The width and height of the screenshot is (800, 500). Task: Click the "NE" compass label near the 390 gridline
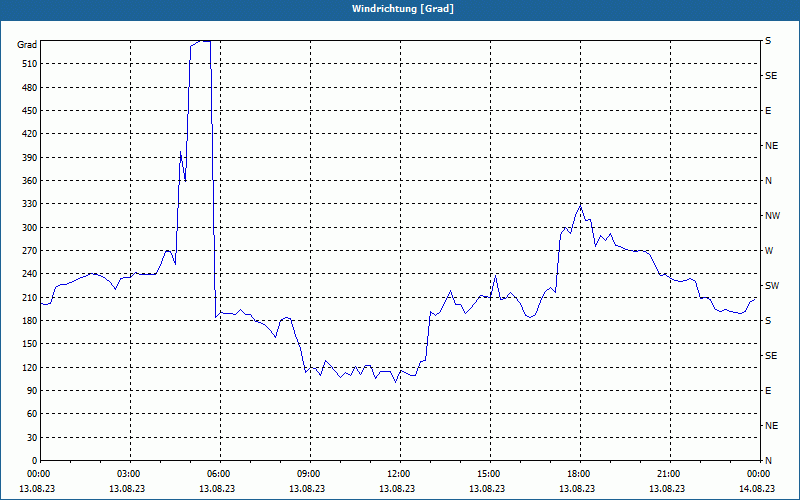[771, 146]
